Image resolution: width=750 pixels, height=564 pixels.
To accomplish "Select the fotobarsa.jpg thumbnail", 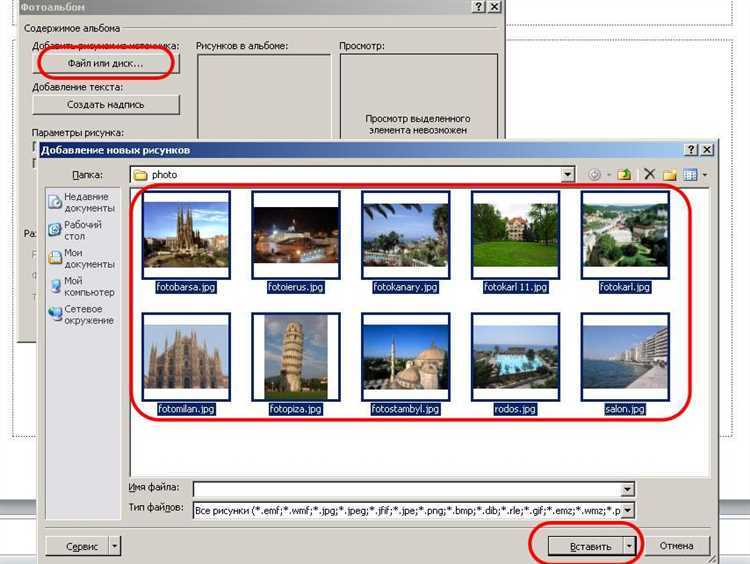I will click(186, 236).
